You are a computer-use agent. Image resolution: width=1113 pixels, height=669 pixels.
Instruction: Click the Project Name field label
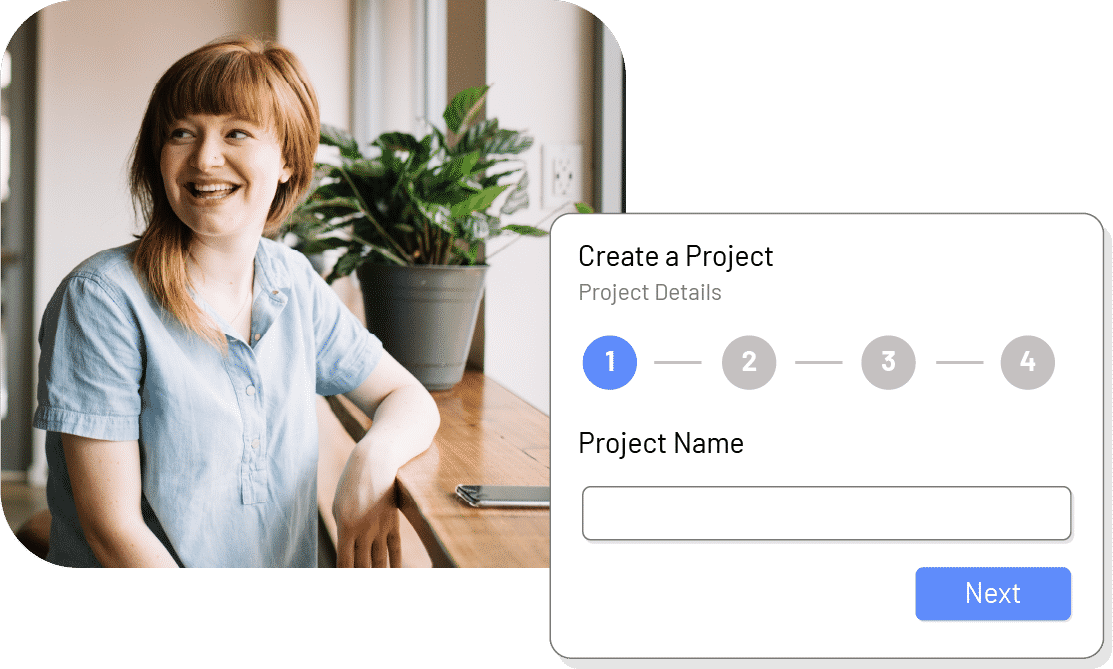[x=661, y=443]
